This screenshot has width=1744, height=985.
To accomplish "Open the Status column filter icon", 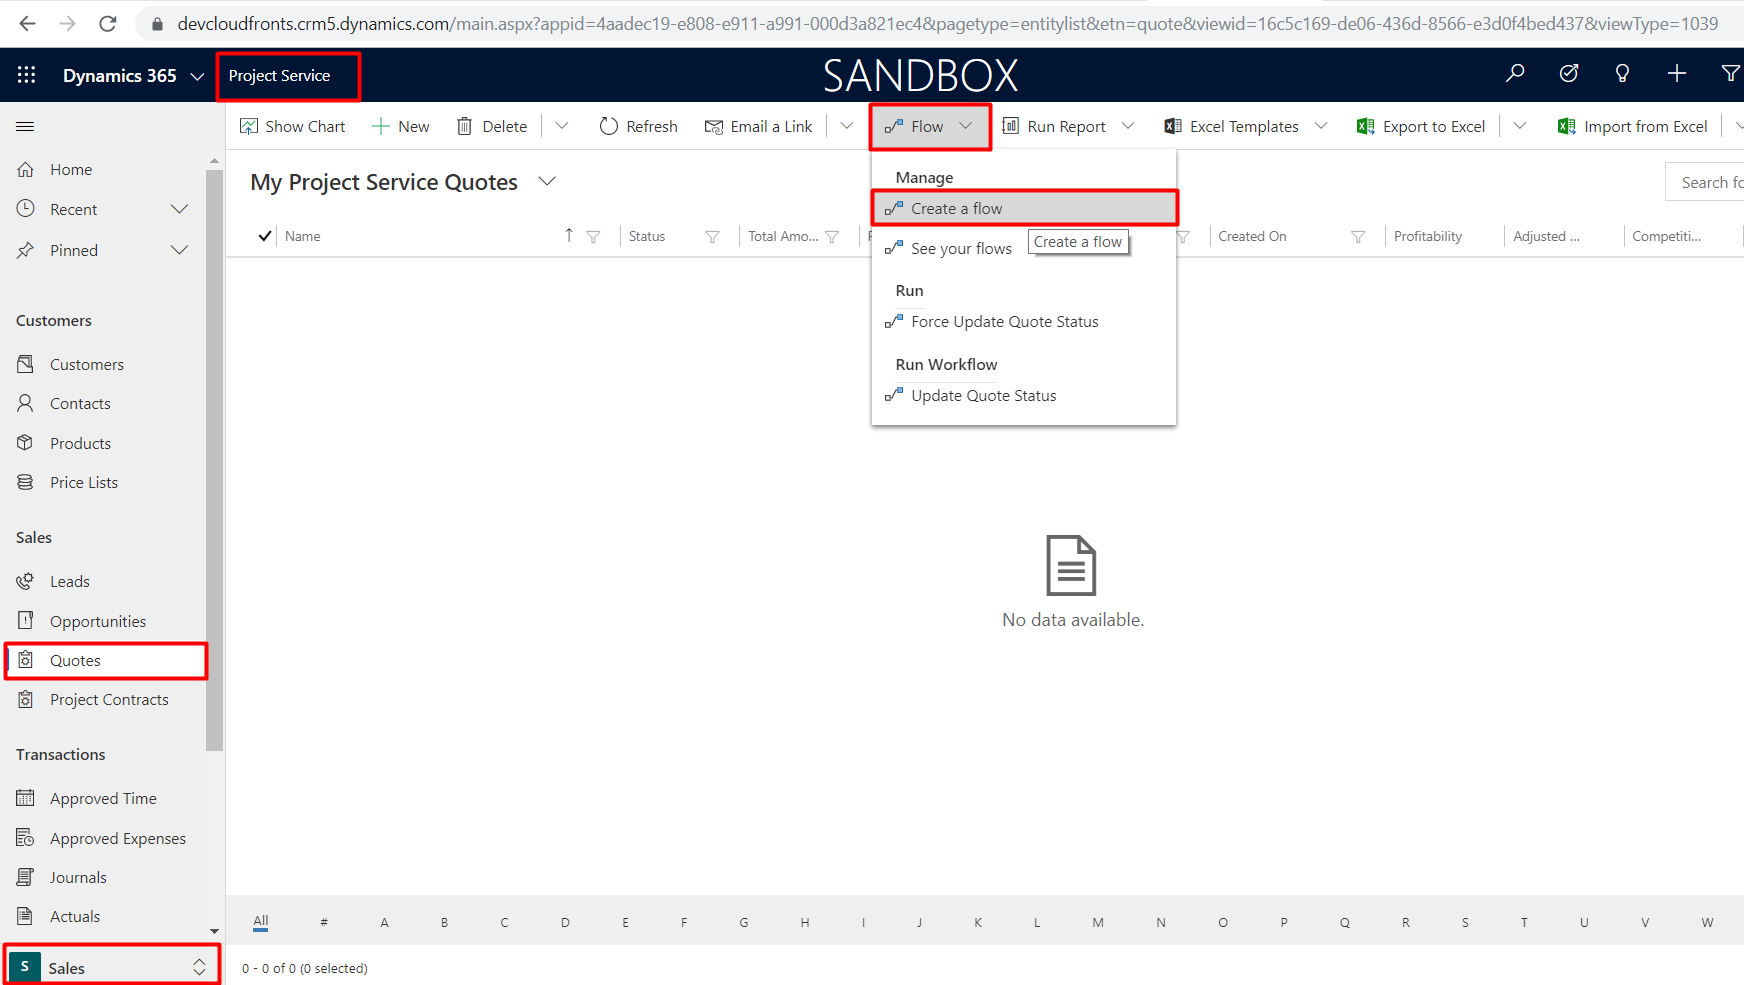I will pyautogui.click(x=712, y=237).
